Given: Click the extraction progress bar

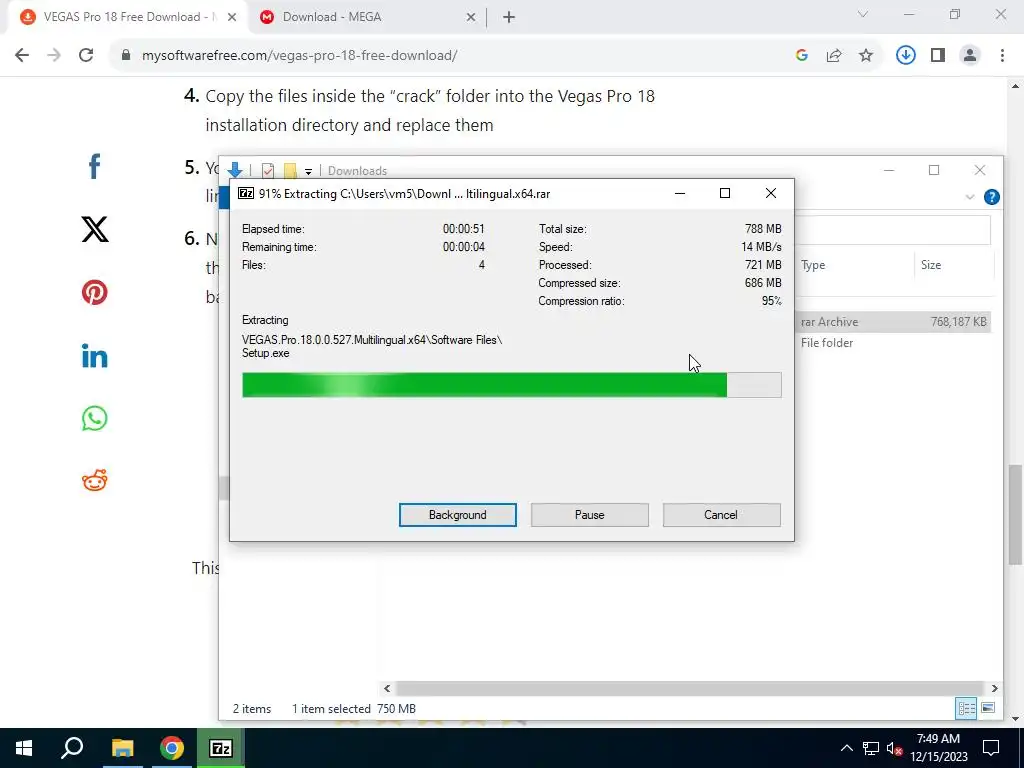Looking at the screenshot, I should pyautogui.click(x=511, y=385).
